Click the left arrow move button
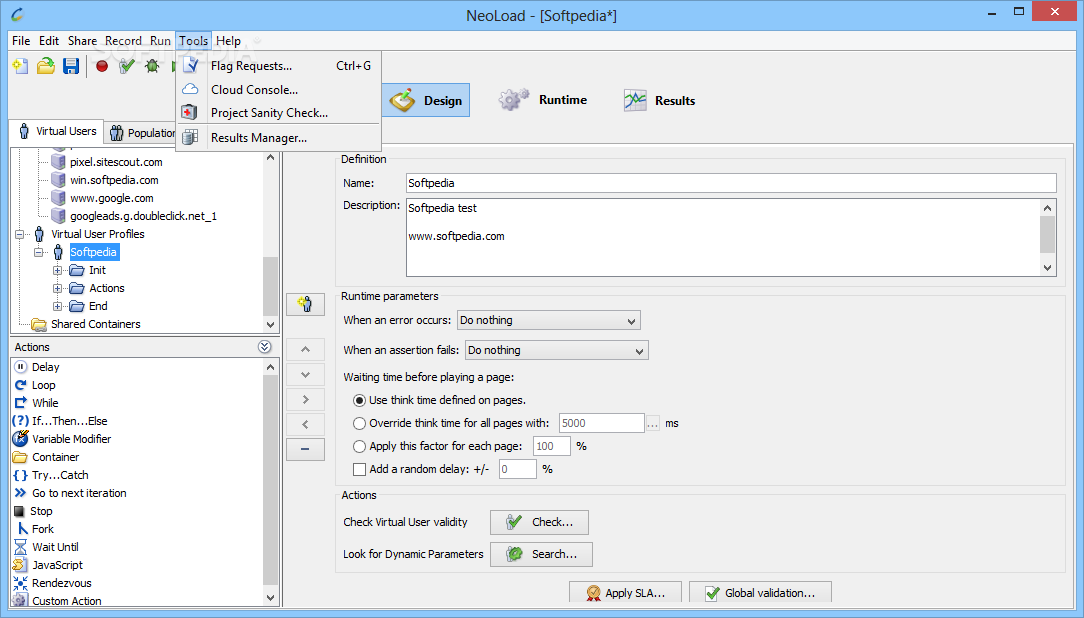1084x618 pixels. (305, 424)
